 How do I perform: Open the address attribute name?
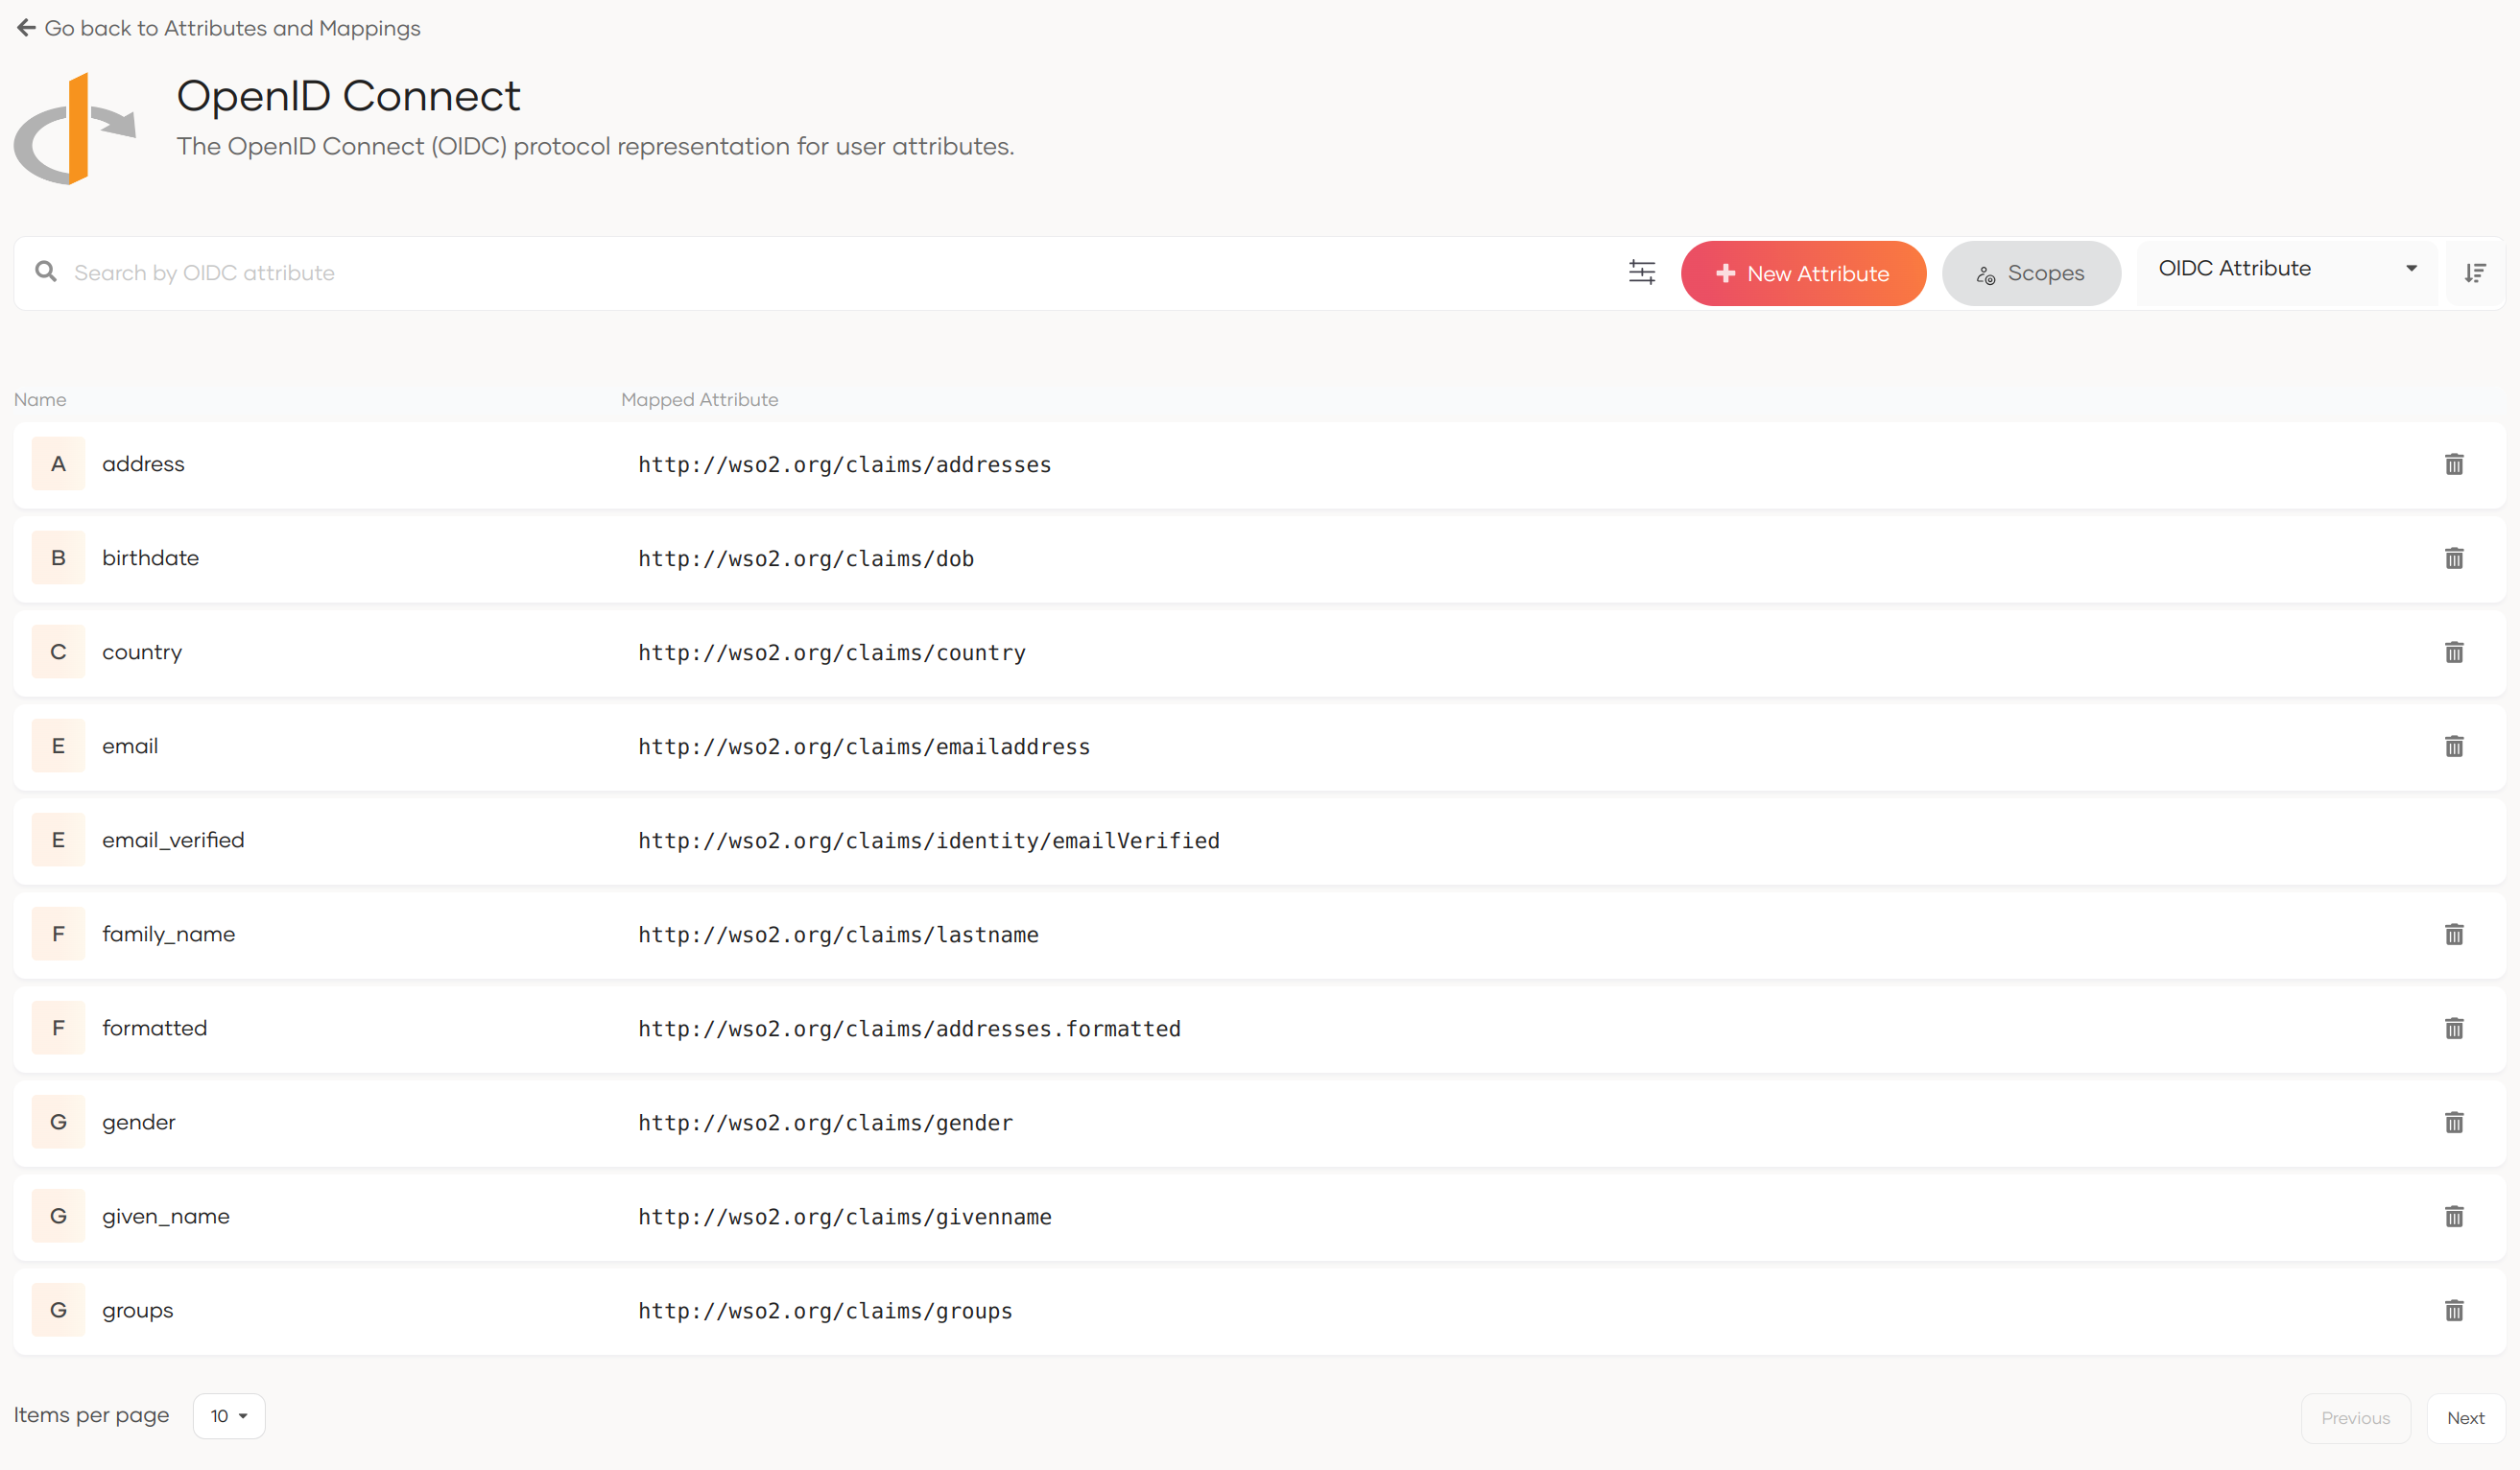click(x=143, y=464)
